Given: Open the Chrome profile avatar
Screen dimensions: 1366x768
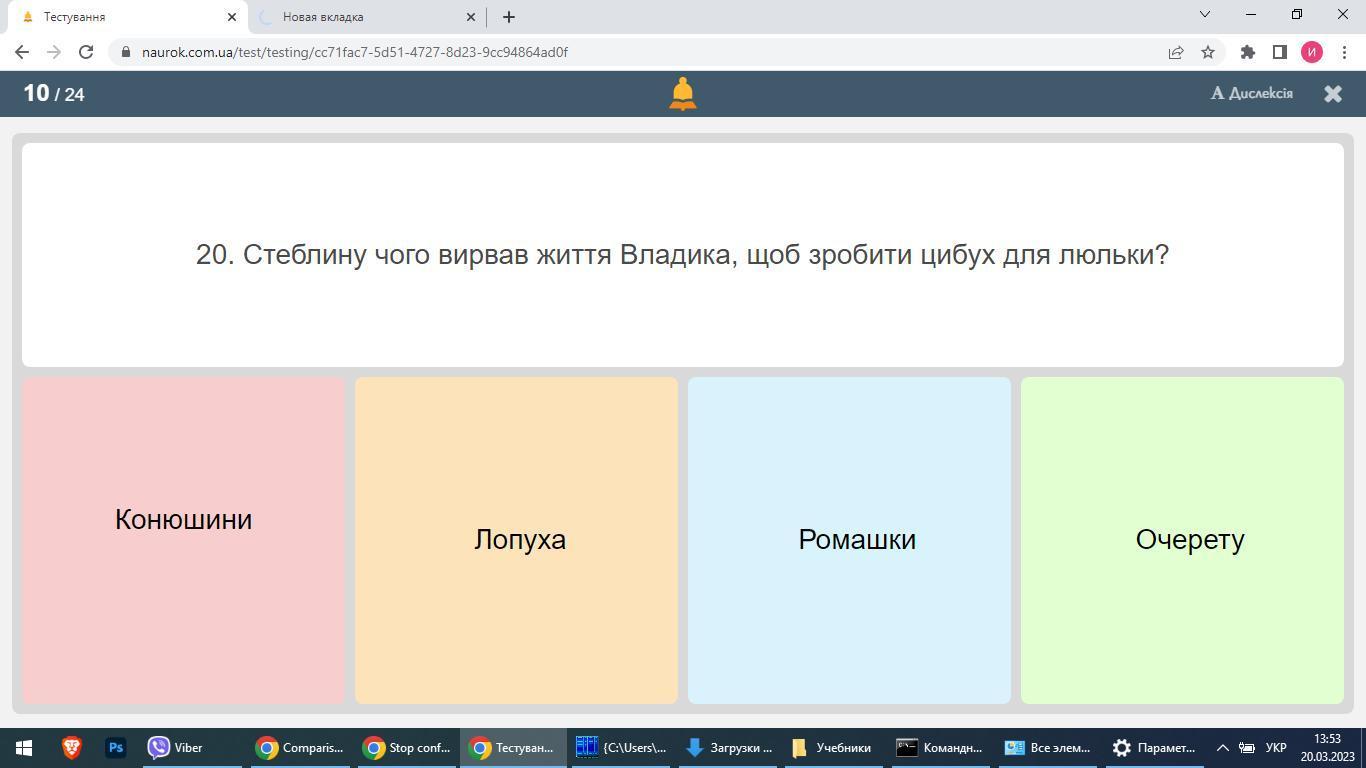Looking at the screenshot, I should point(1312,52).
